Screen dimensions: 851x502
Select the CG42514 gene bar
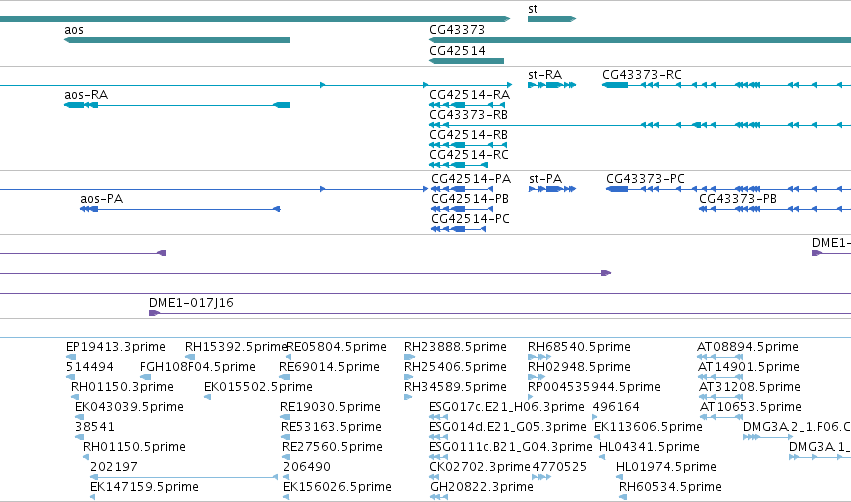466,61
